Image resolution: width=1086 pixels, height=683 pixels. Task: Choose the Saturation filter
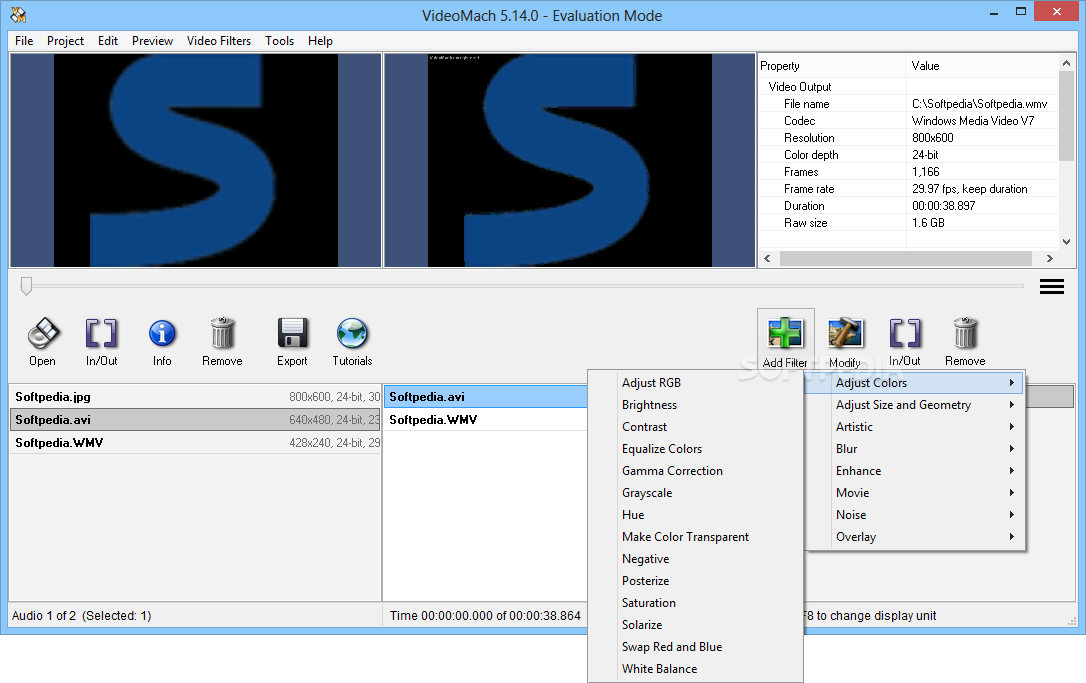(x=695, y=603)
